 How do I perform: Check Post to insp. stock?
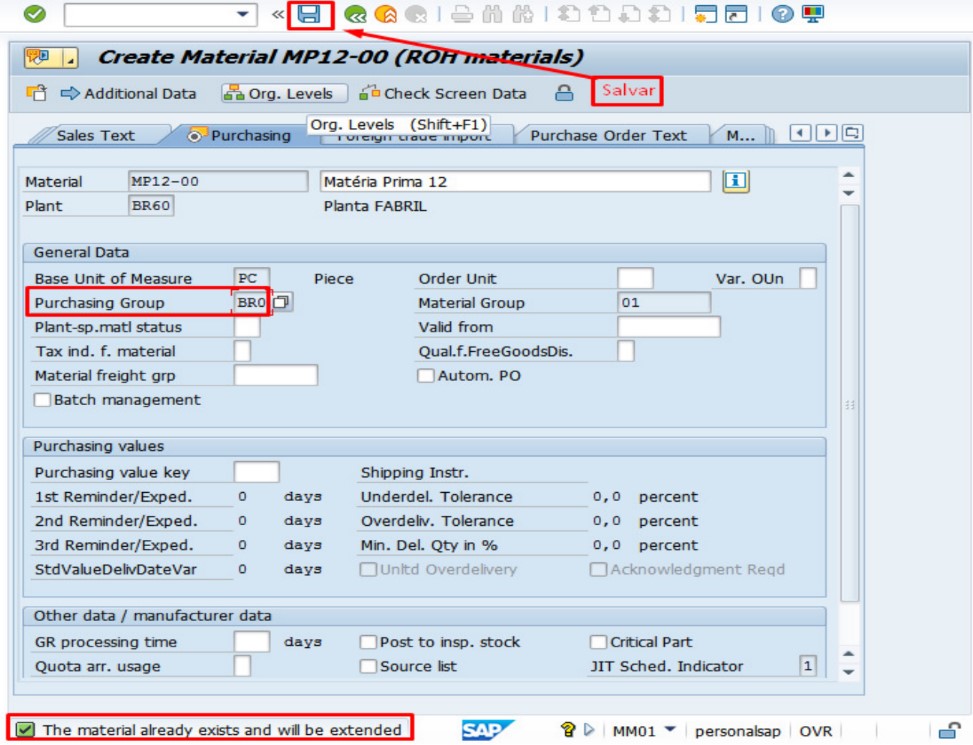point(368,641)
